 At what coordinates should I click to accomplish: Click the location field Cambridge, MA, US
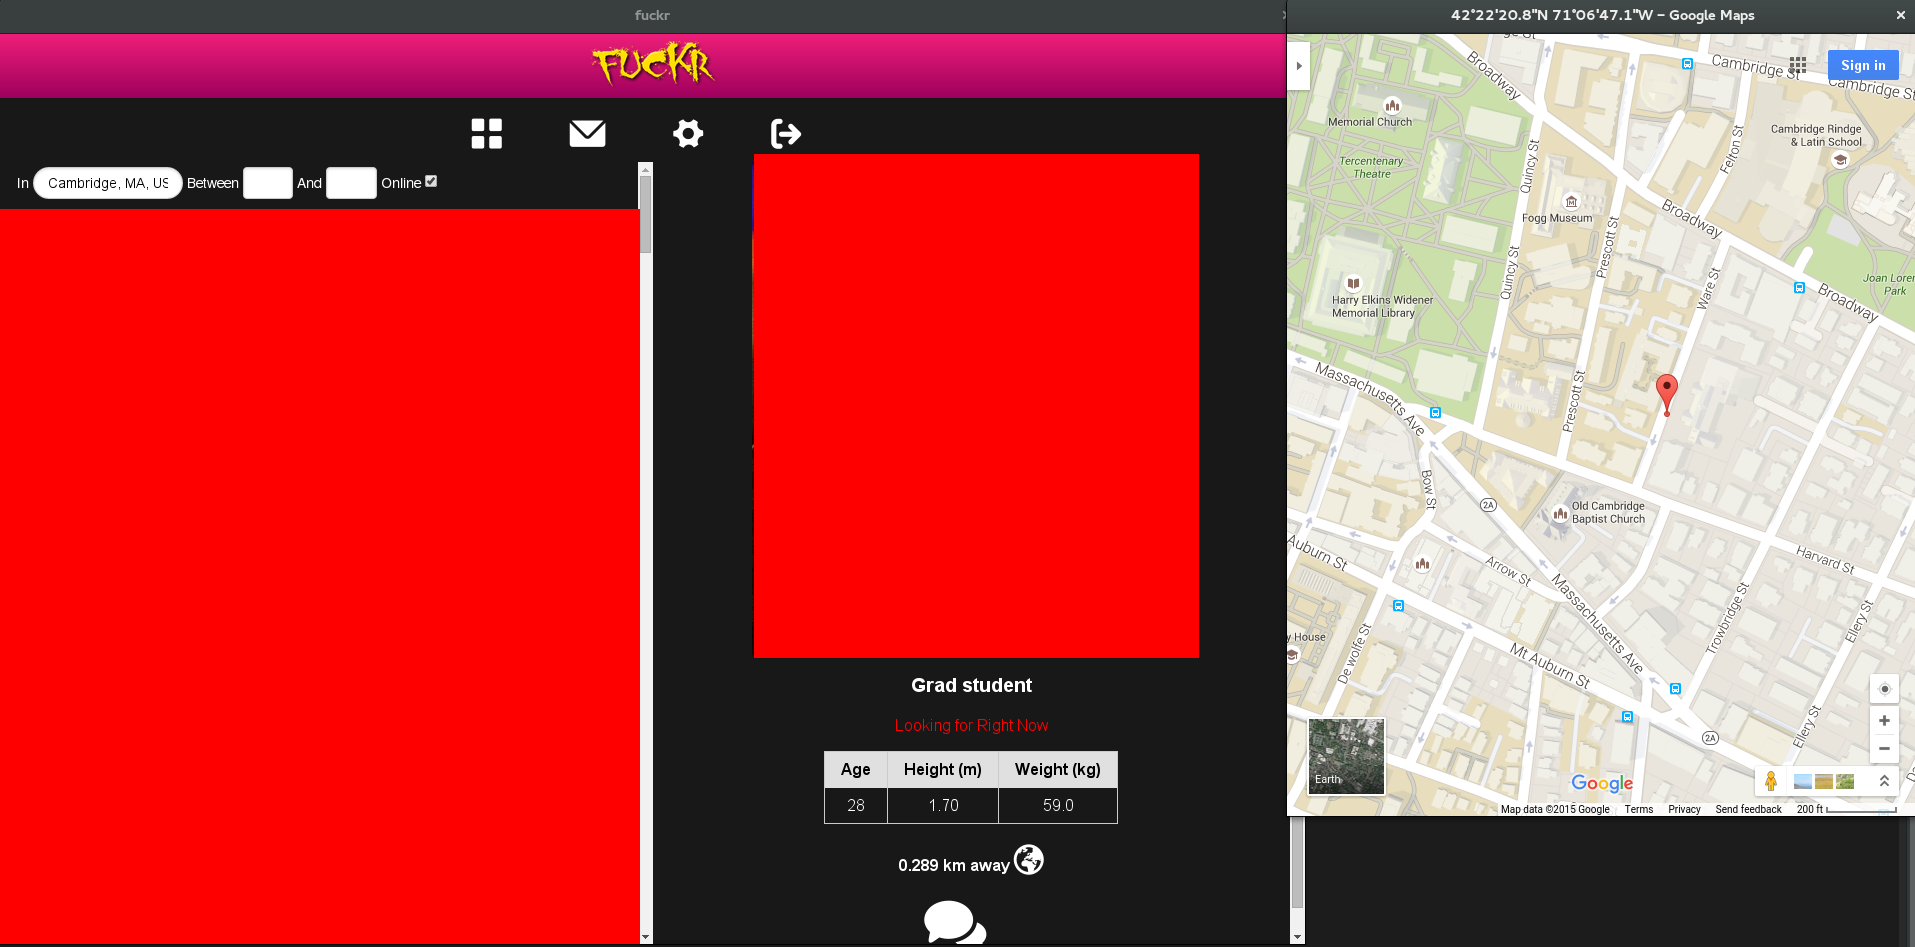[x=108, y=183]
